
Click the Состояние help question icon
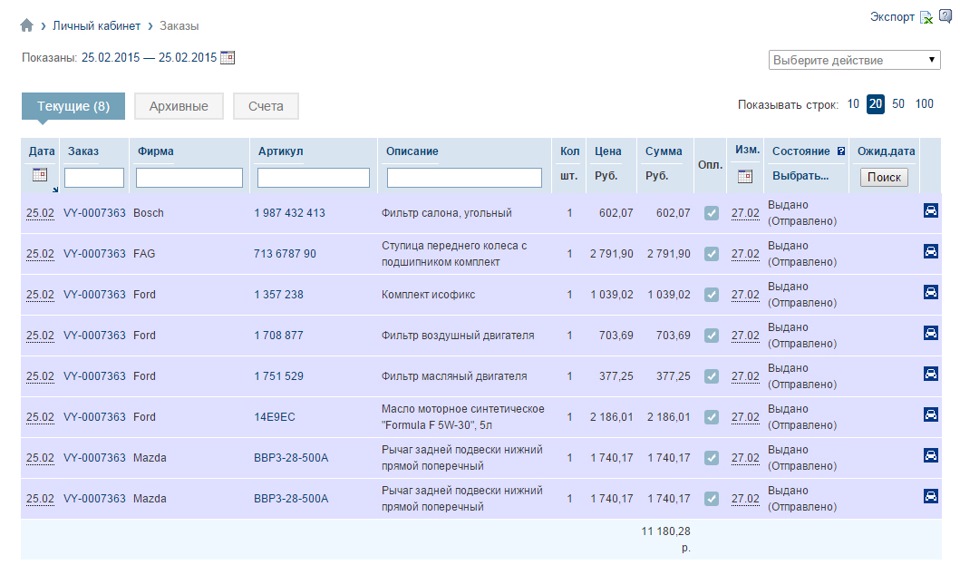[841, 152]
